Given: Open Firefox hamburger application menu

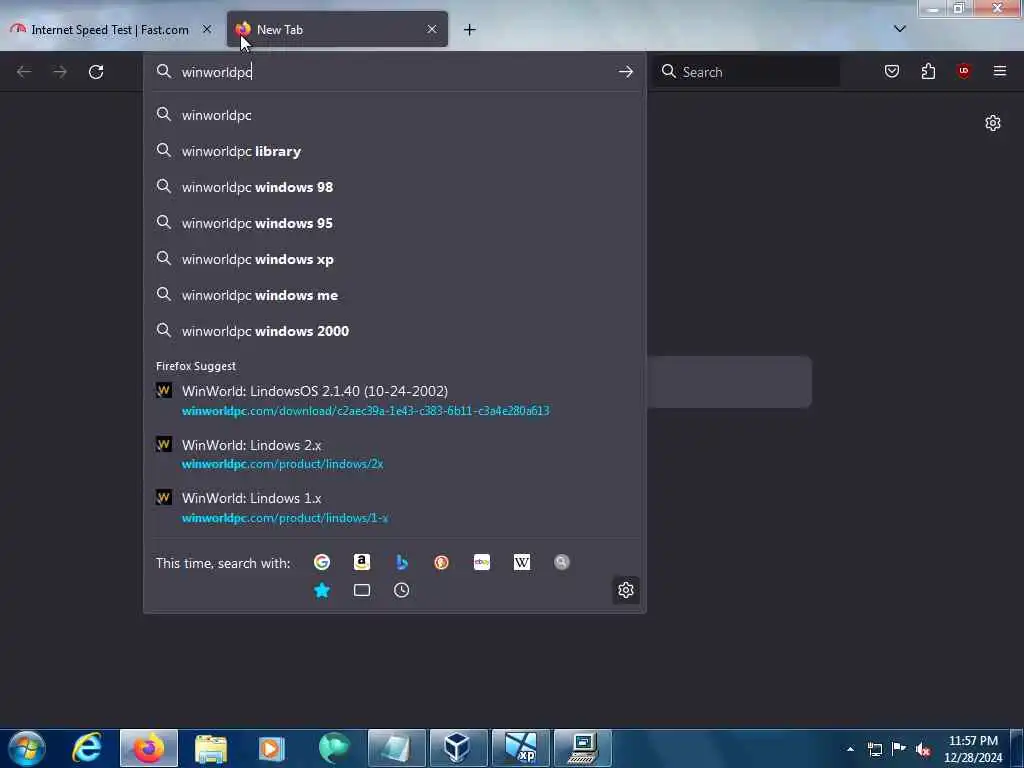Looking at the screenshot, I should (x=1000, y=72).
